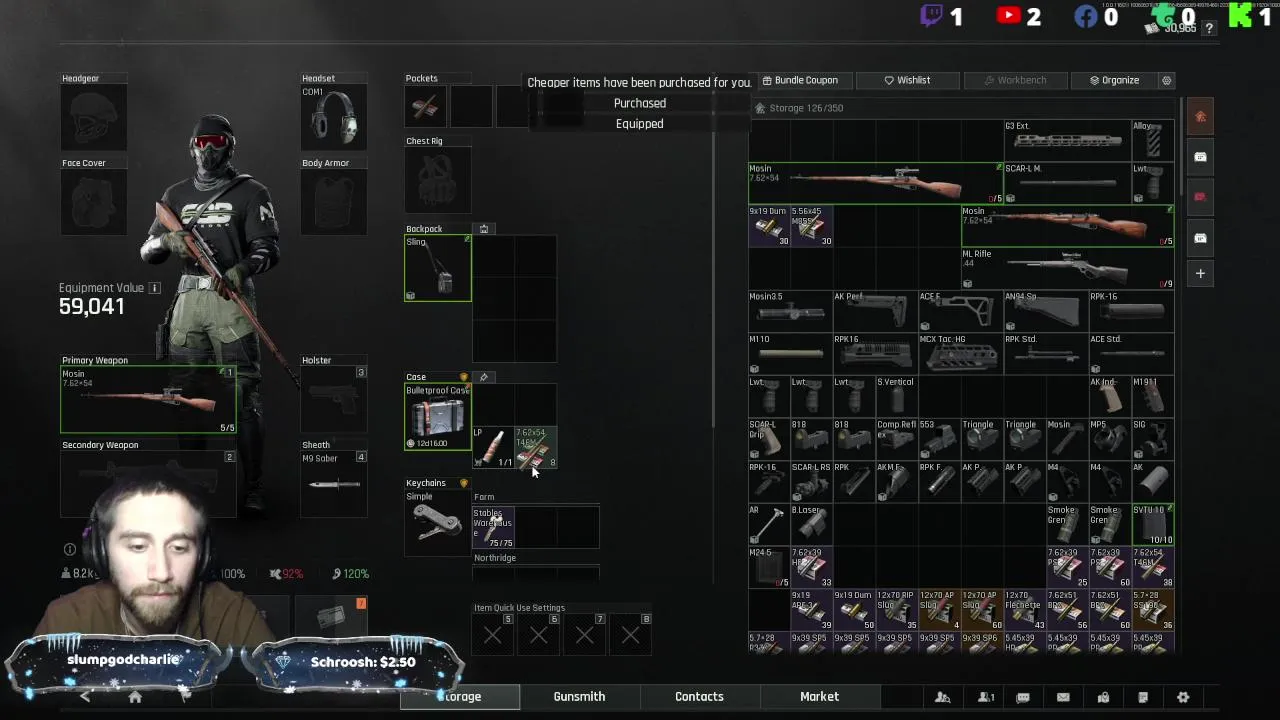Click the Twitch icon in stream overlay
This screenshot has width=1280, height=720.
tap(931, 15)
